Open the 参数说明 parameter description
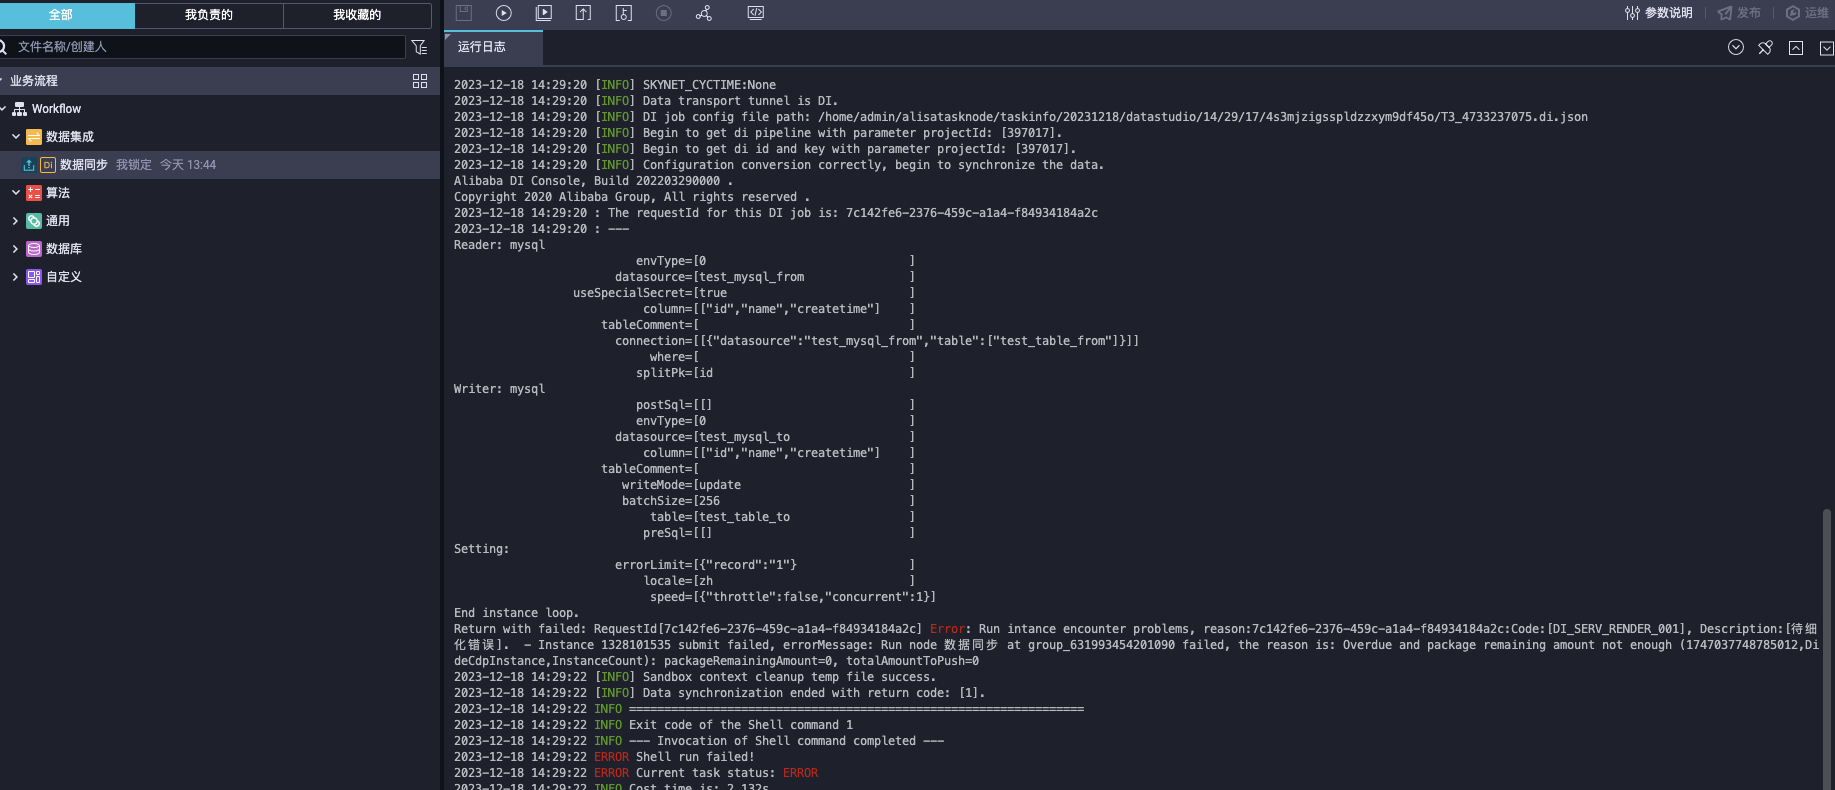 point(1659,13)
